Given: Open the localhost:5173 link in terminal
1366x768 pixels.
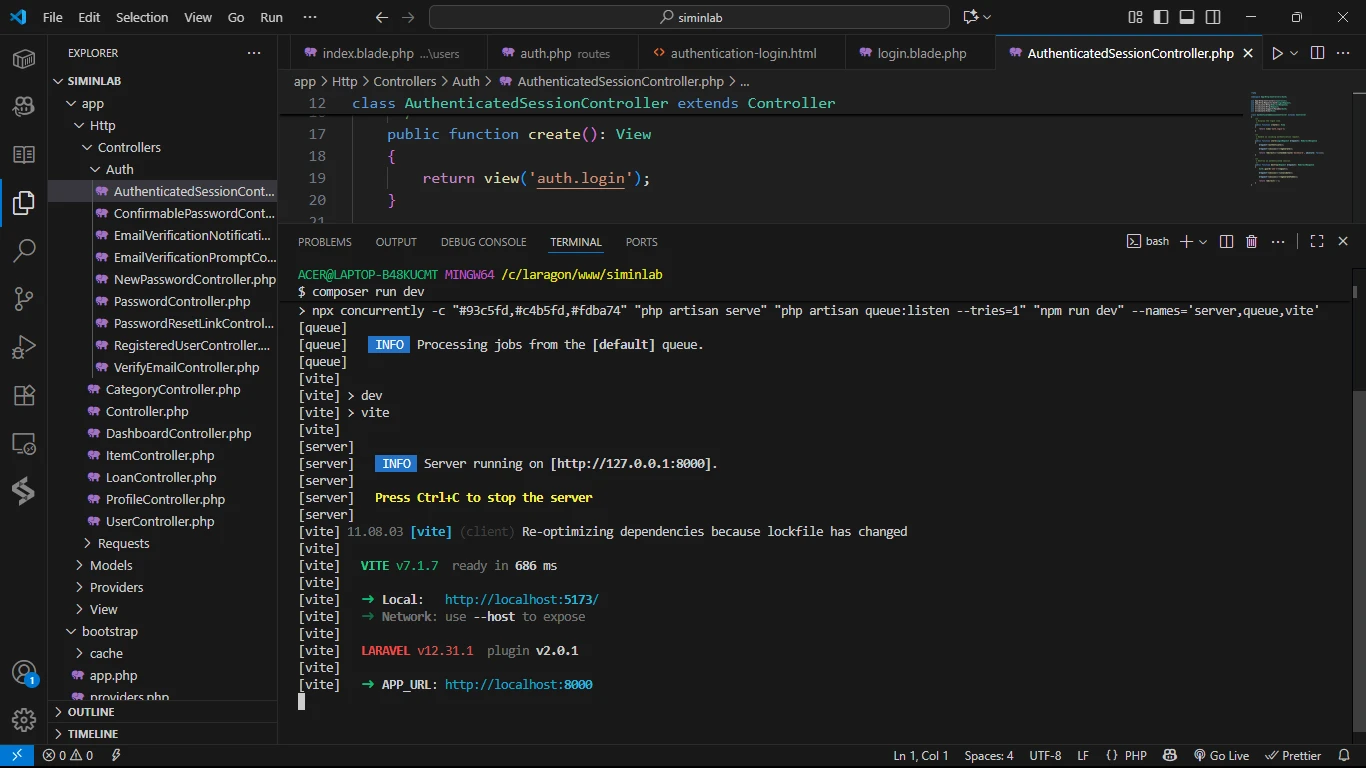Looking at the screenshot, I should point(521,599).
